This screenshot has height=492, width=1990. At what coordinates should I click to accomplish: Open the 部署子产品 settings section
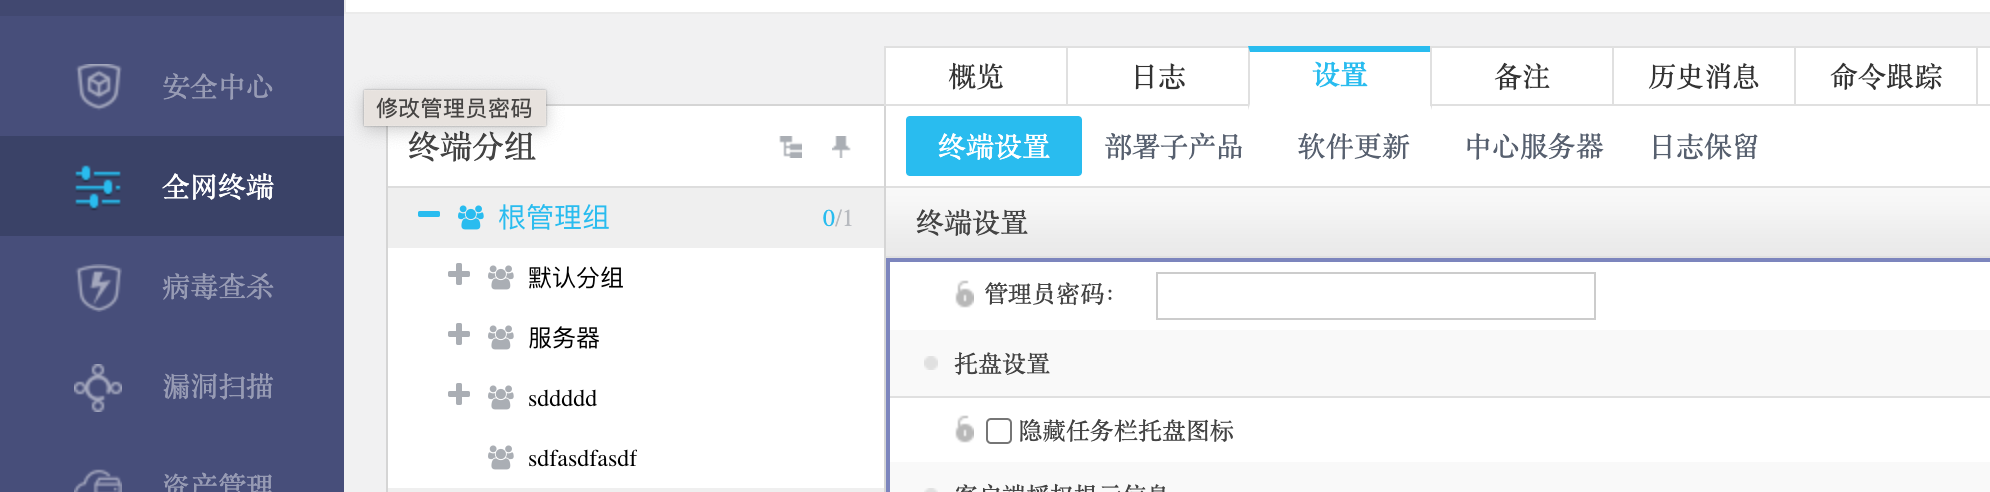pos(1173,147)
